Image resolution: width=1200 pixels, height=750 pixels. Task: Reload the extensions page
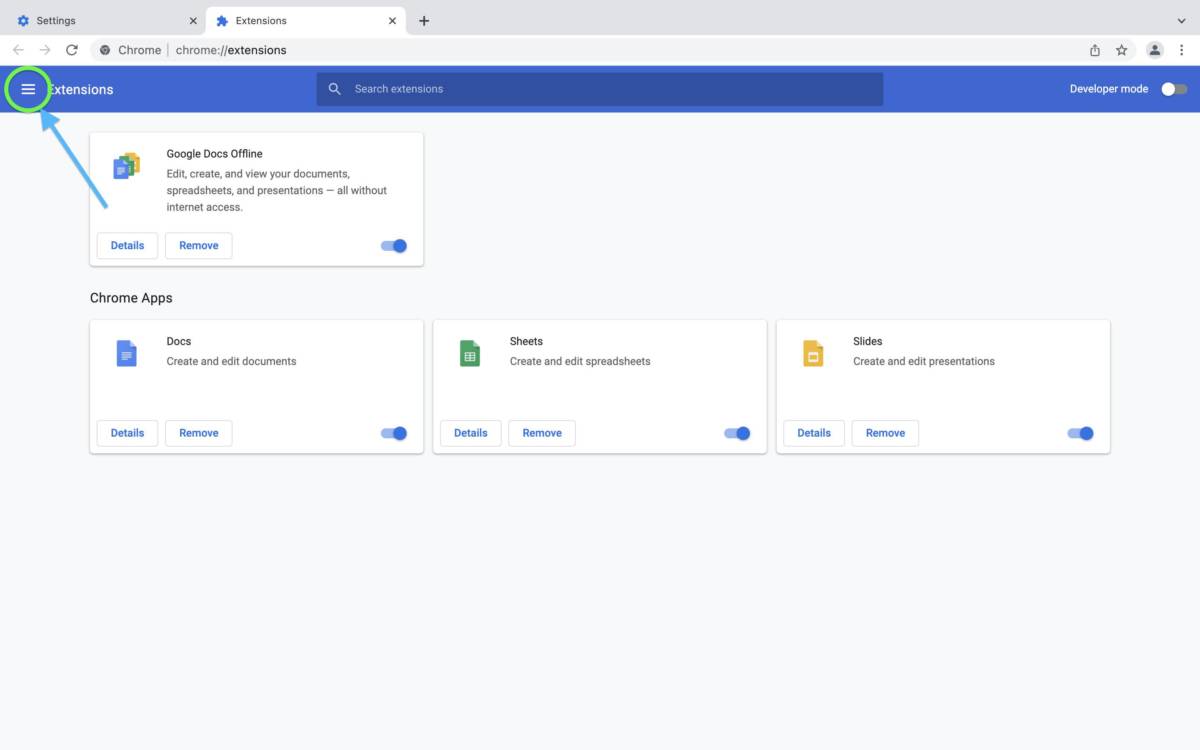pos(72,50)
